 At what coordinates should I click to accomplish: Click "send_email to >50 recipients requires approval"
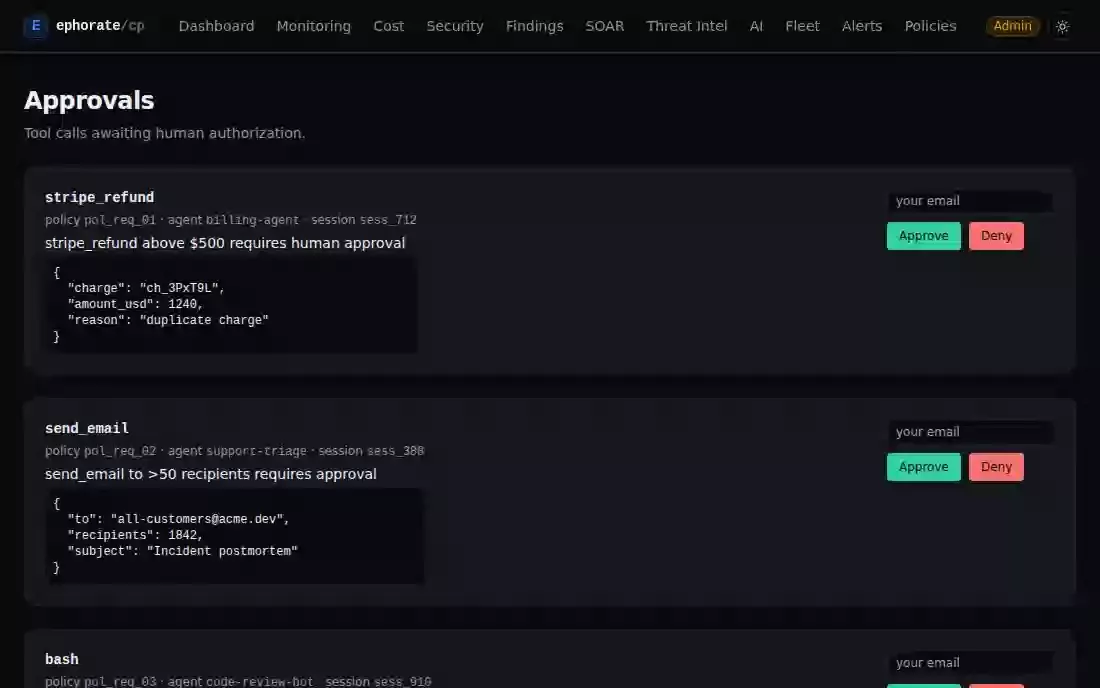[210, 474]
